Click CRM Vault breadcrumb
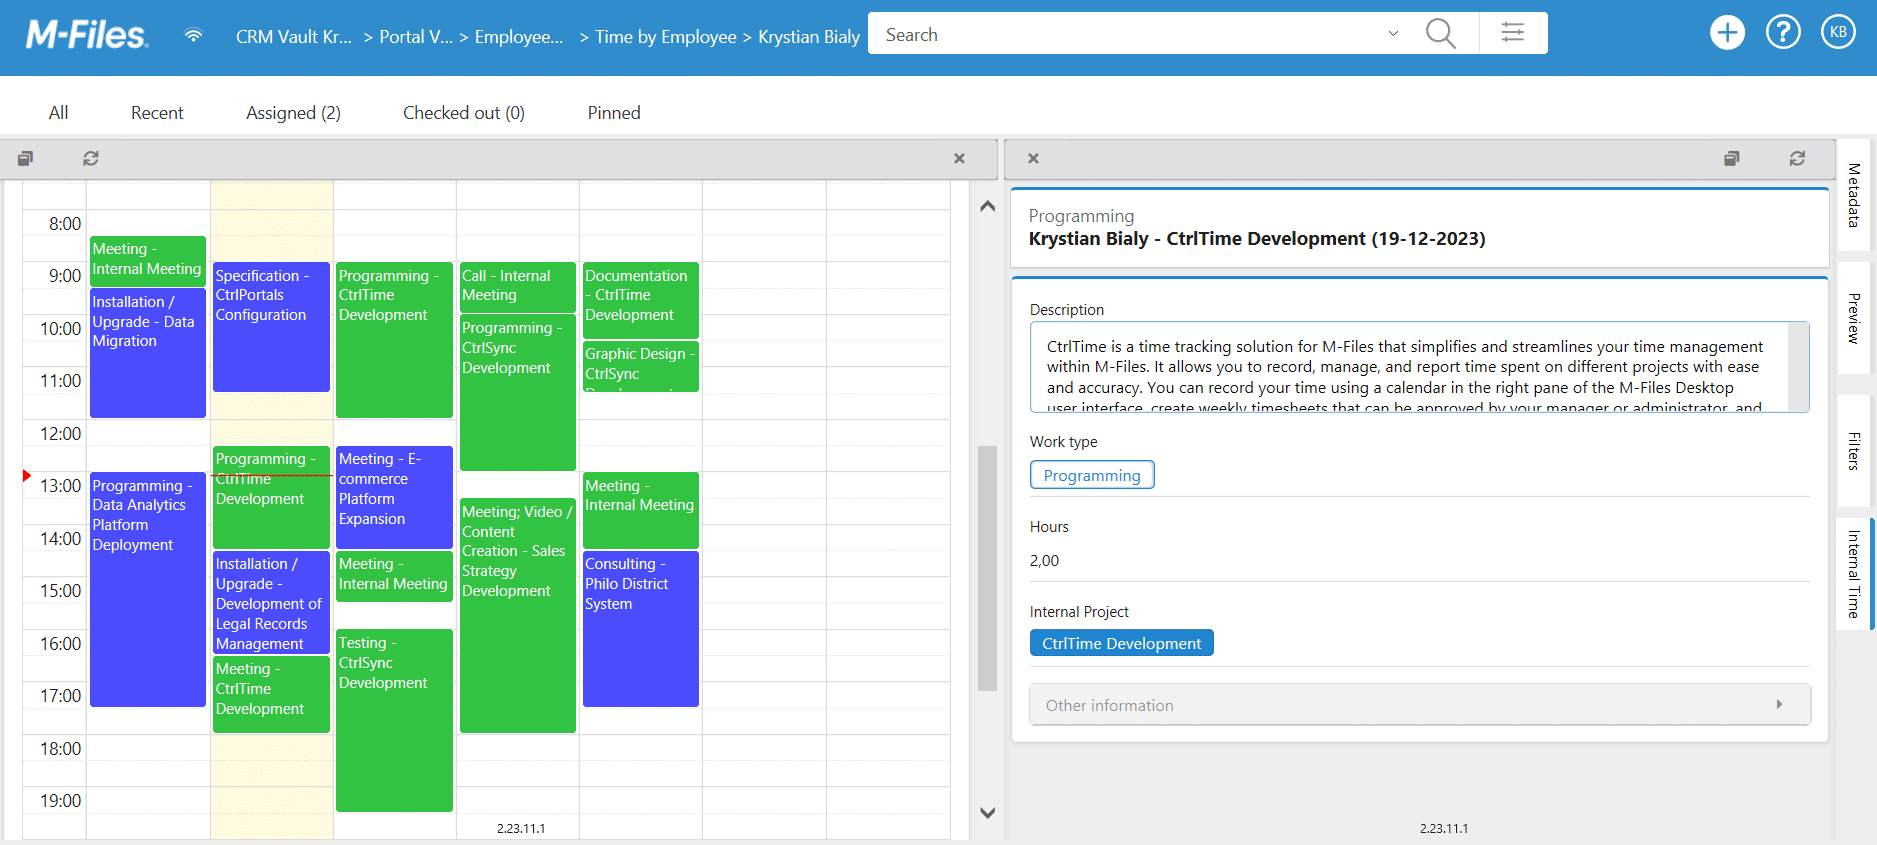This screenshot has height=845, width=1877. [x=294, y=37]
